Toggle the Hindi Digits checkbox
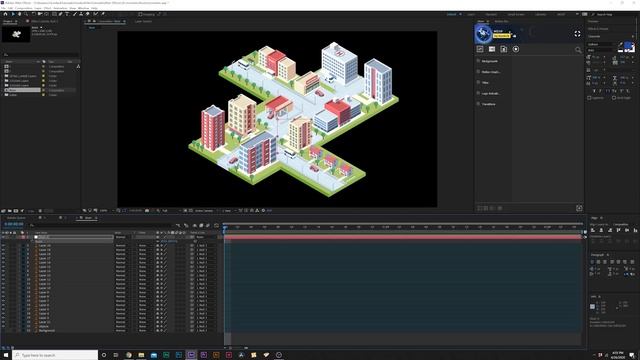This screenshot has width=640, height=360. (x=614, y=98)
